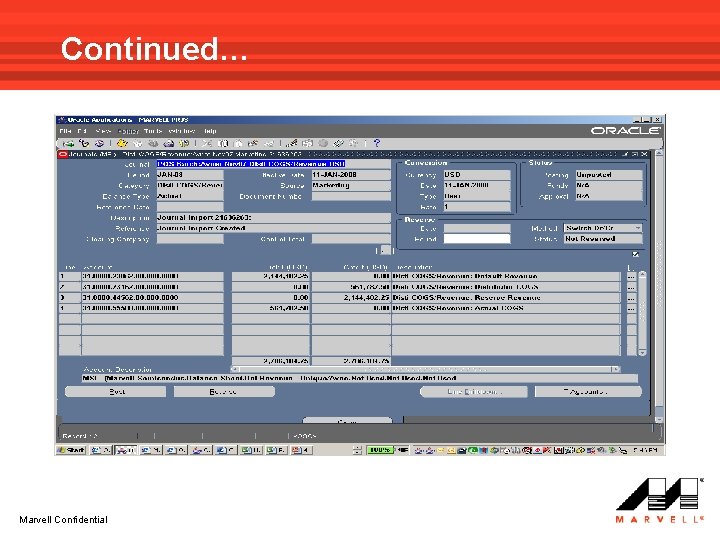Click the journal lines vertical scrollbar
Screen dimensions: 720x540
[x=642, y=314]
